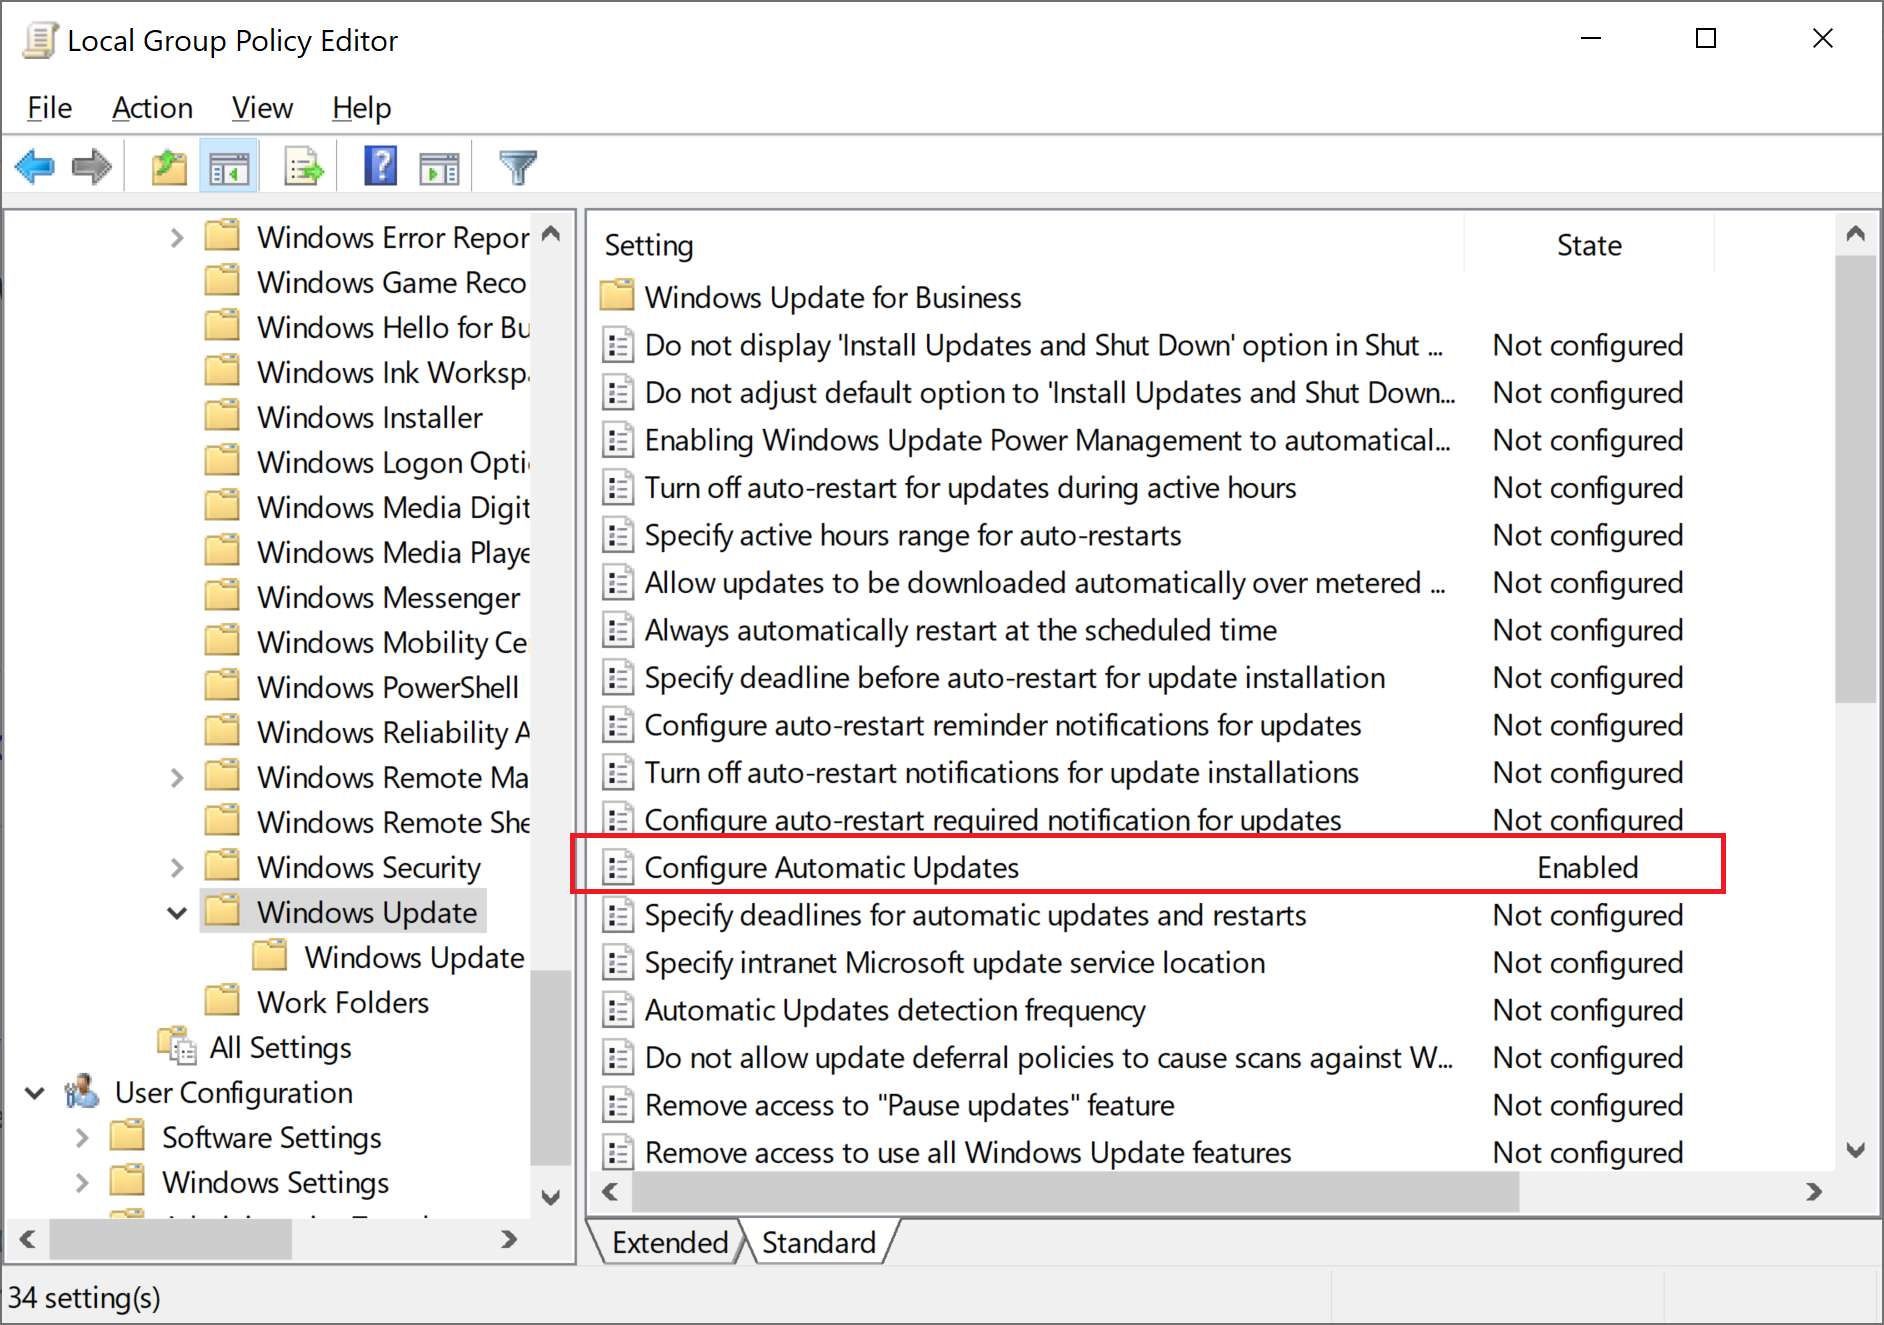Screen dimensions: 1884x1325
Task: Click the Up one level folder icon
Action: [x=169, y=166]
